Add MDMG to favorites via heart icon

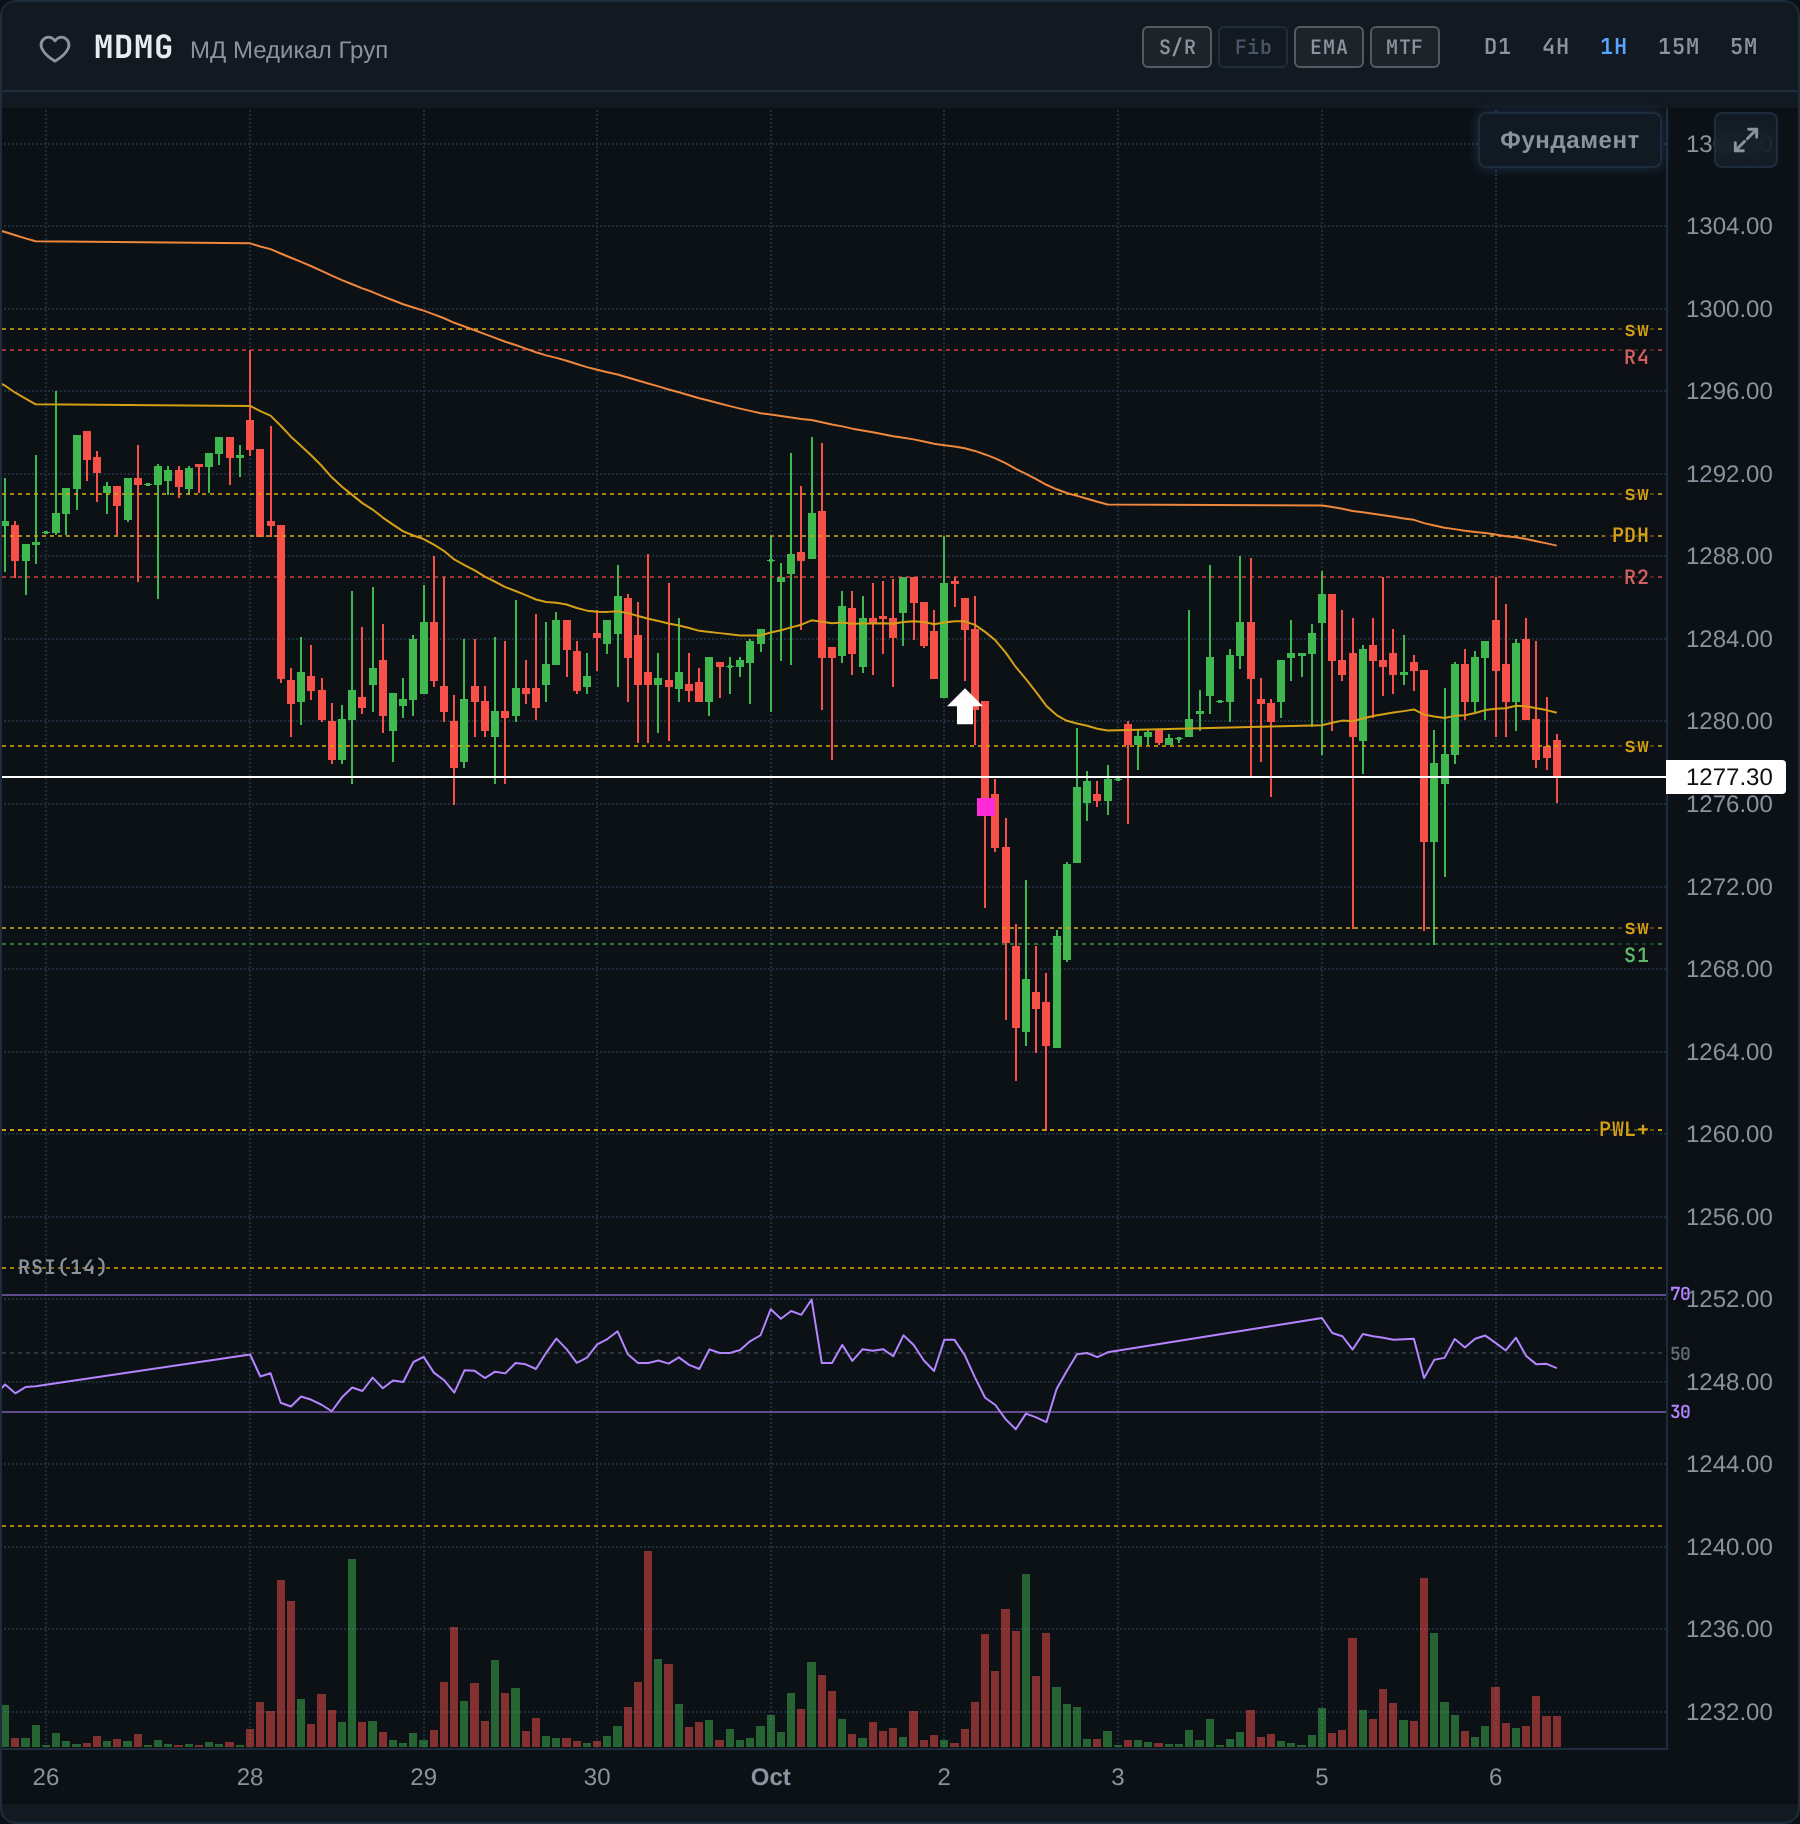55,48
